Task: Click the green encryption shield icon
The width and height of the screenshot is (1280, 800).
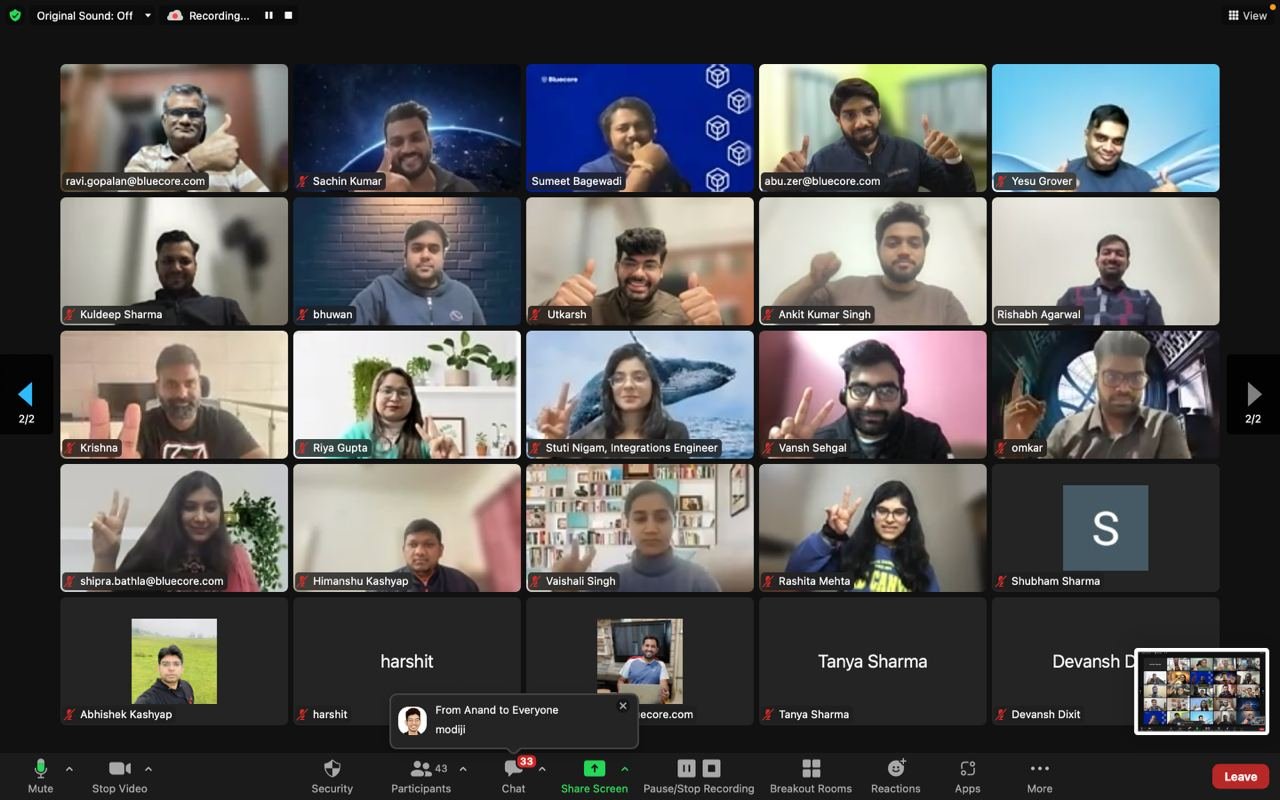Action: [x=15, y=16]
